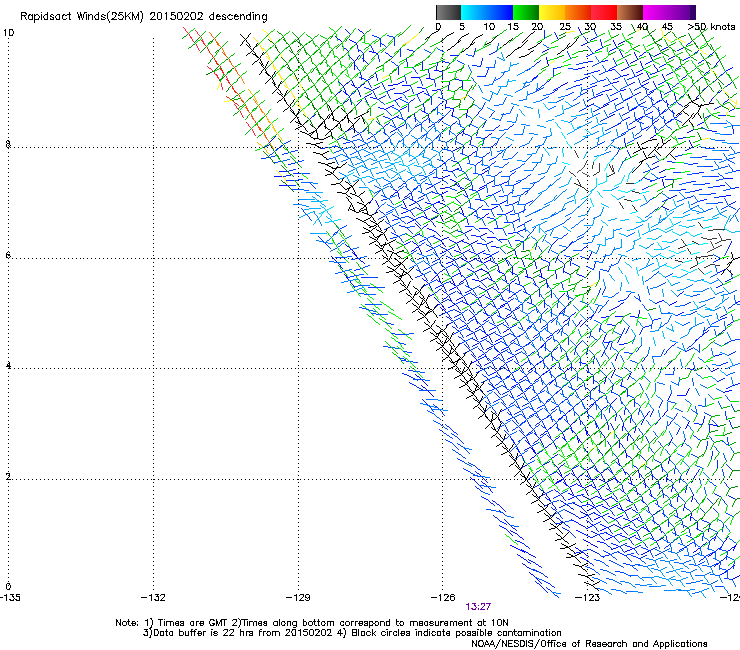Click the '-126' longitude axis label
Viewport: 740px width, 650px height.
(443, 598)
